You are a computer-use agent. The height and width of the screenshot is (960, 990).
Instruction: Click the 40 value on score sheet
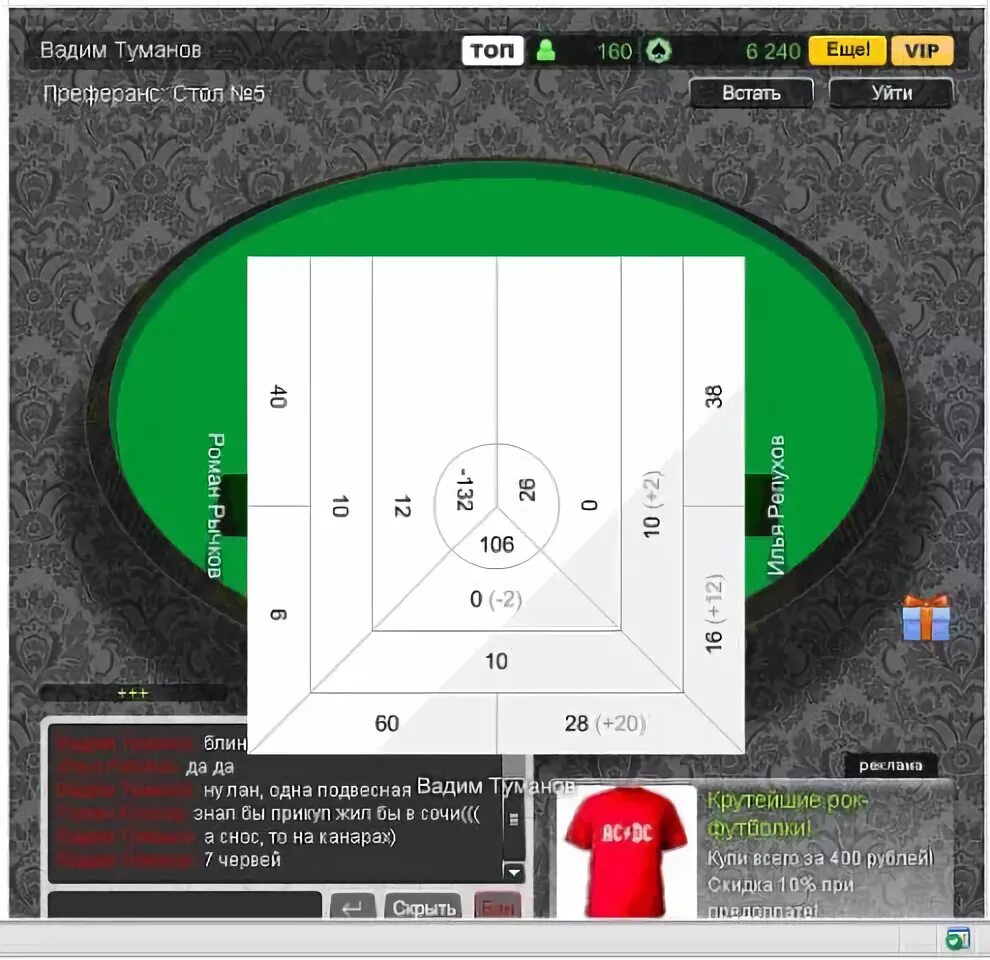point(278,397)
